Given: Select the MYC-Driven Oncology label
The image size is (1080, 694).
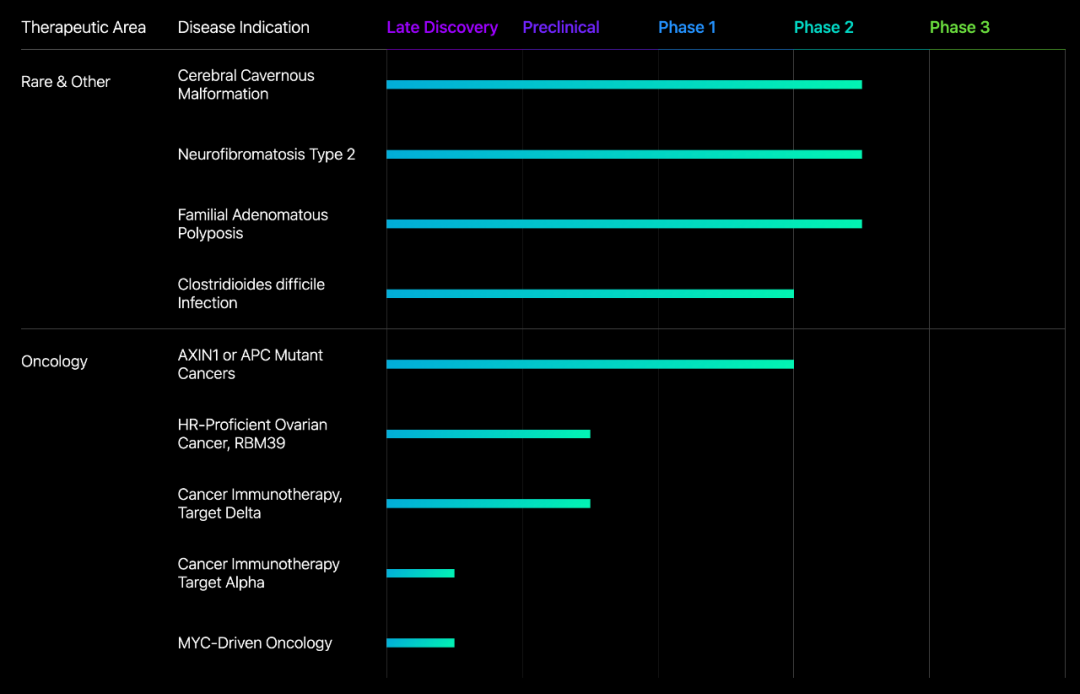Looking at the screenshot, I should coord(255,643).
